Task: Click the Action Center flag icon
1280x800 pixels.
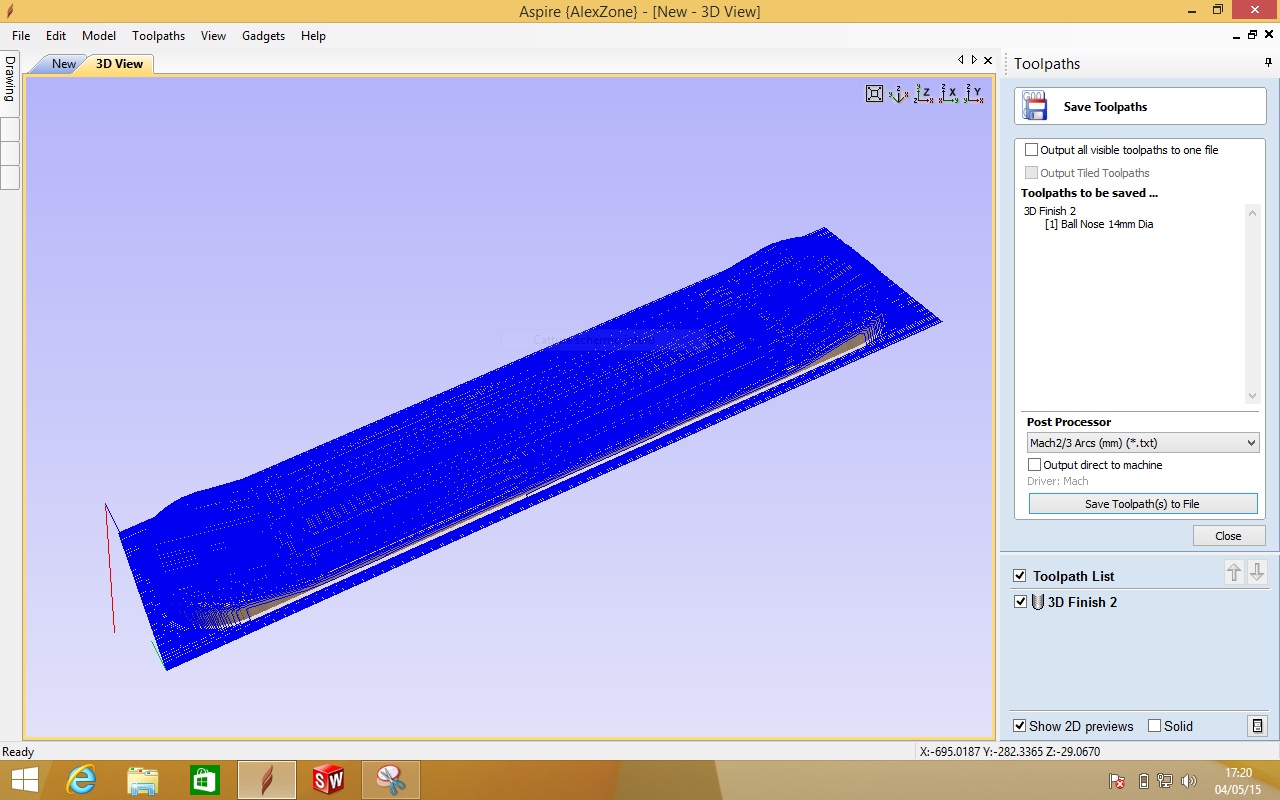Action: pyautogui.click(x=1117, y=781)
